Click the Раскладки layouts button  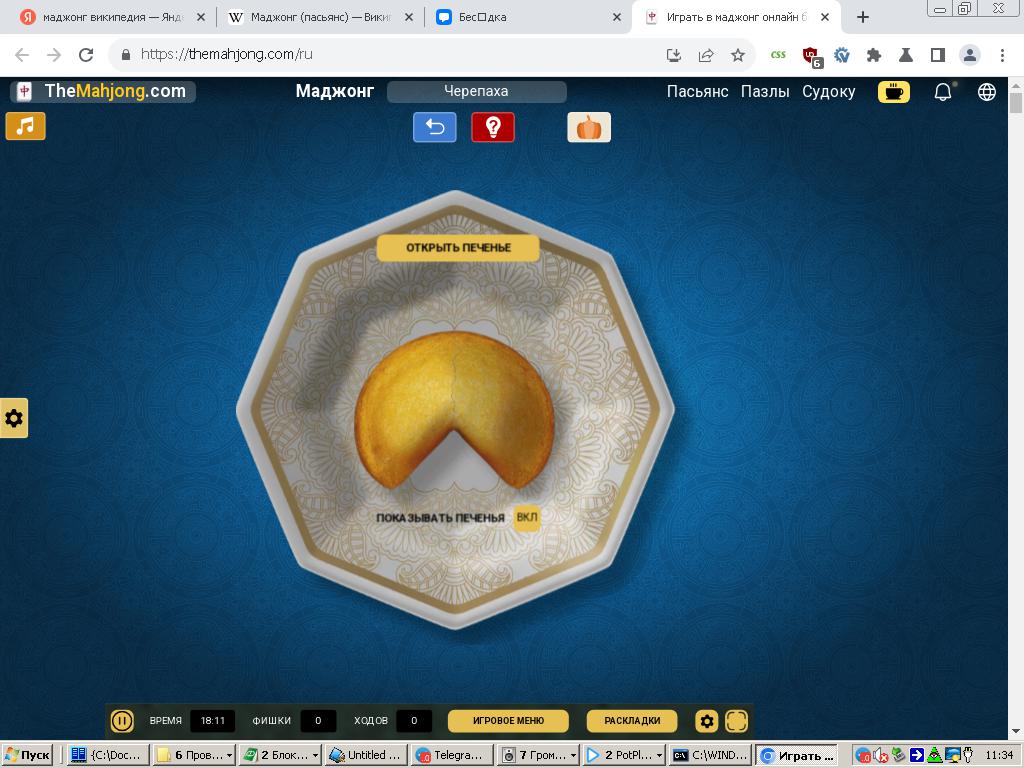point(632,720)
